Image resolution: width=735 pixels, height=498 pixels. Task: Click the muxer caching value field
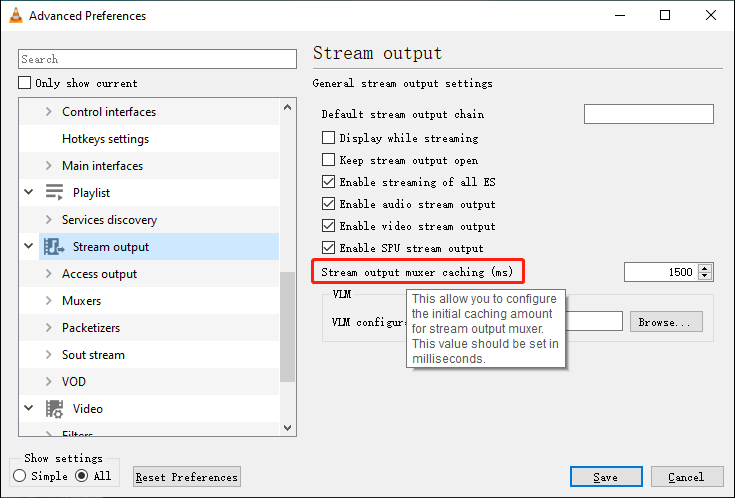660,272
